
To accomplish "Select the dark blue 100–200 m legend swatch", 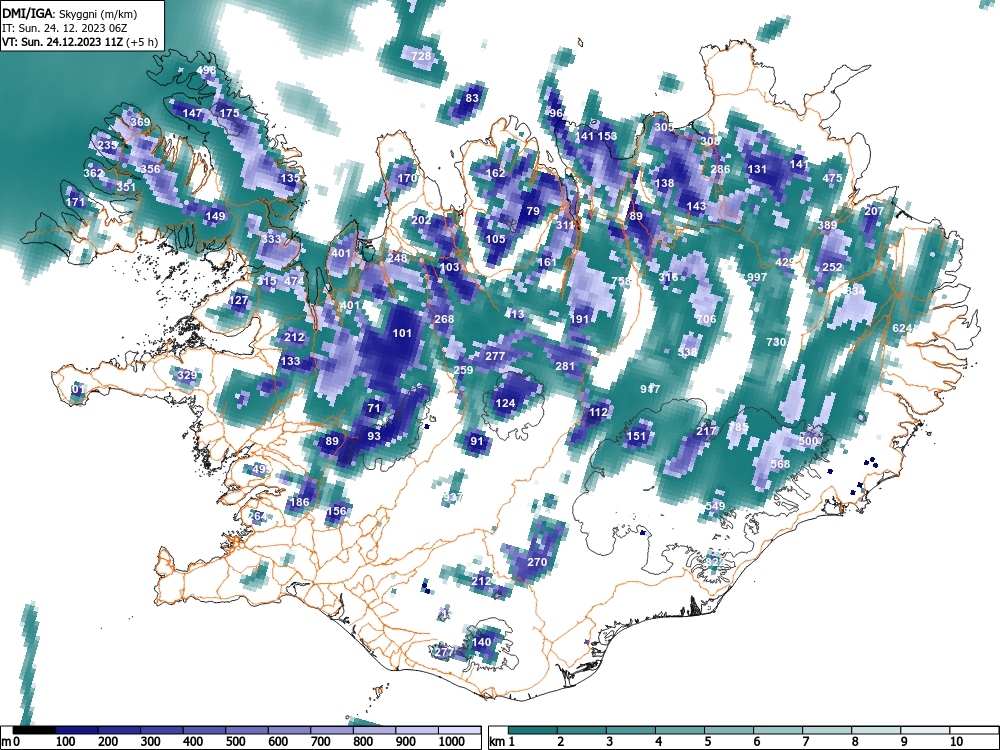I will click(77, 730).
